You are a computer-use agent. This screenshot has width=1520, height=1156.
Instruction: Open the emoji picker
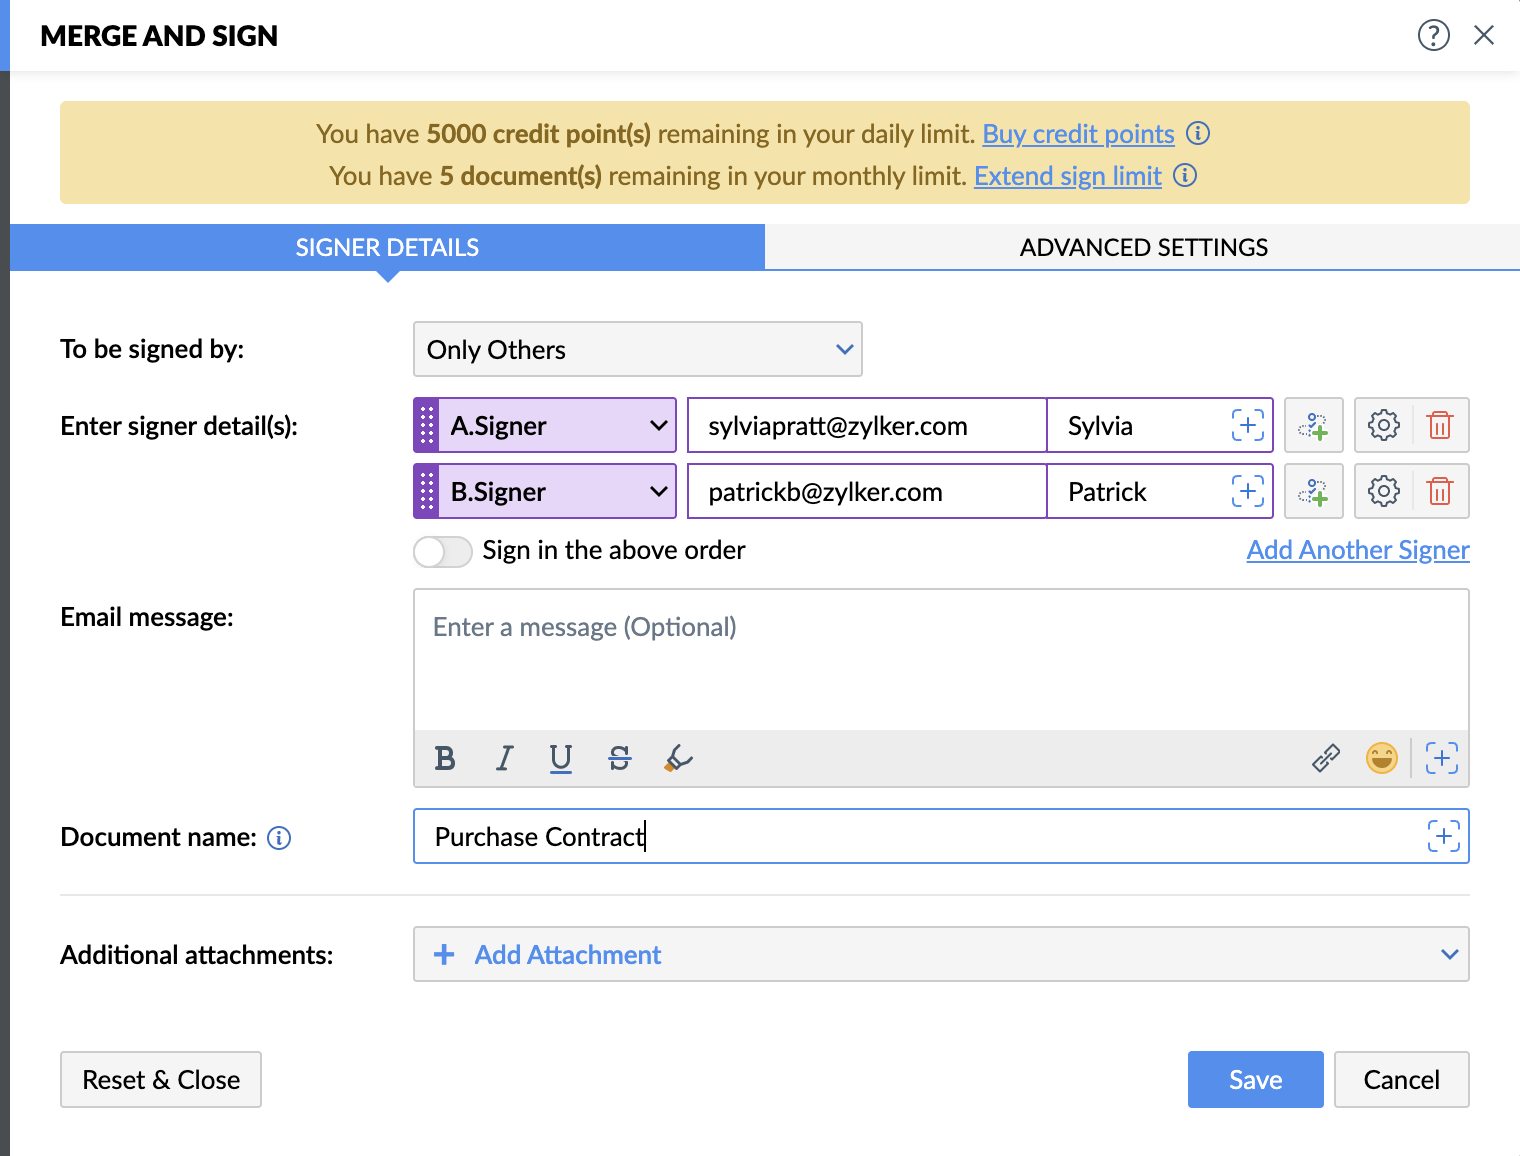pyautogui.click(x=1381, y=759)
